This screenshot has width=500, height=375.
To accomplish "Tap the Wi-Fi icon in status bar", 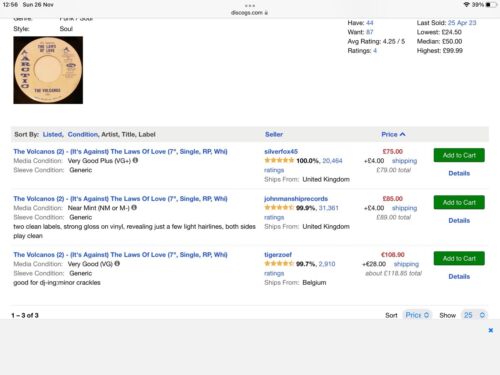I will (x=466, y=5).
